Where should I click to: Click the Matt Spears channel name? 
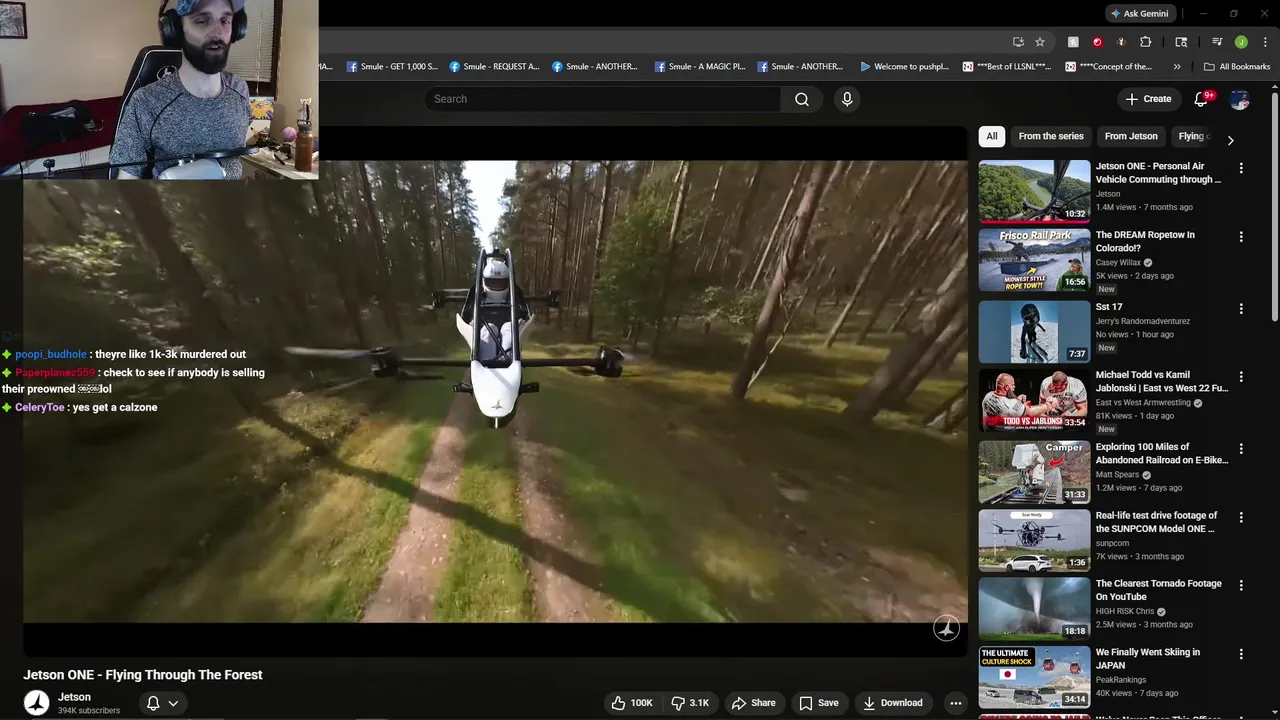(1117, 475)
